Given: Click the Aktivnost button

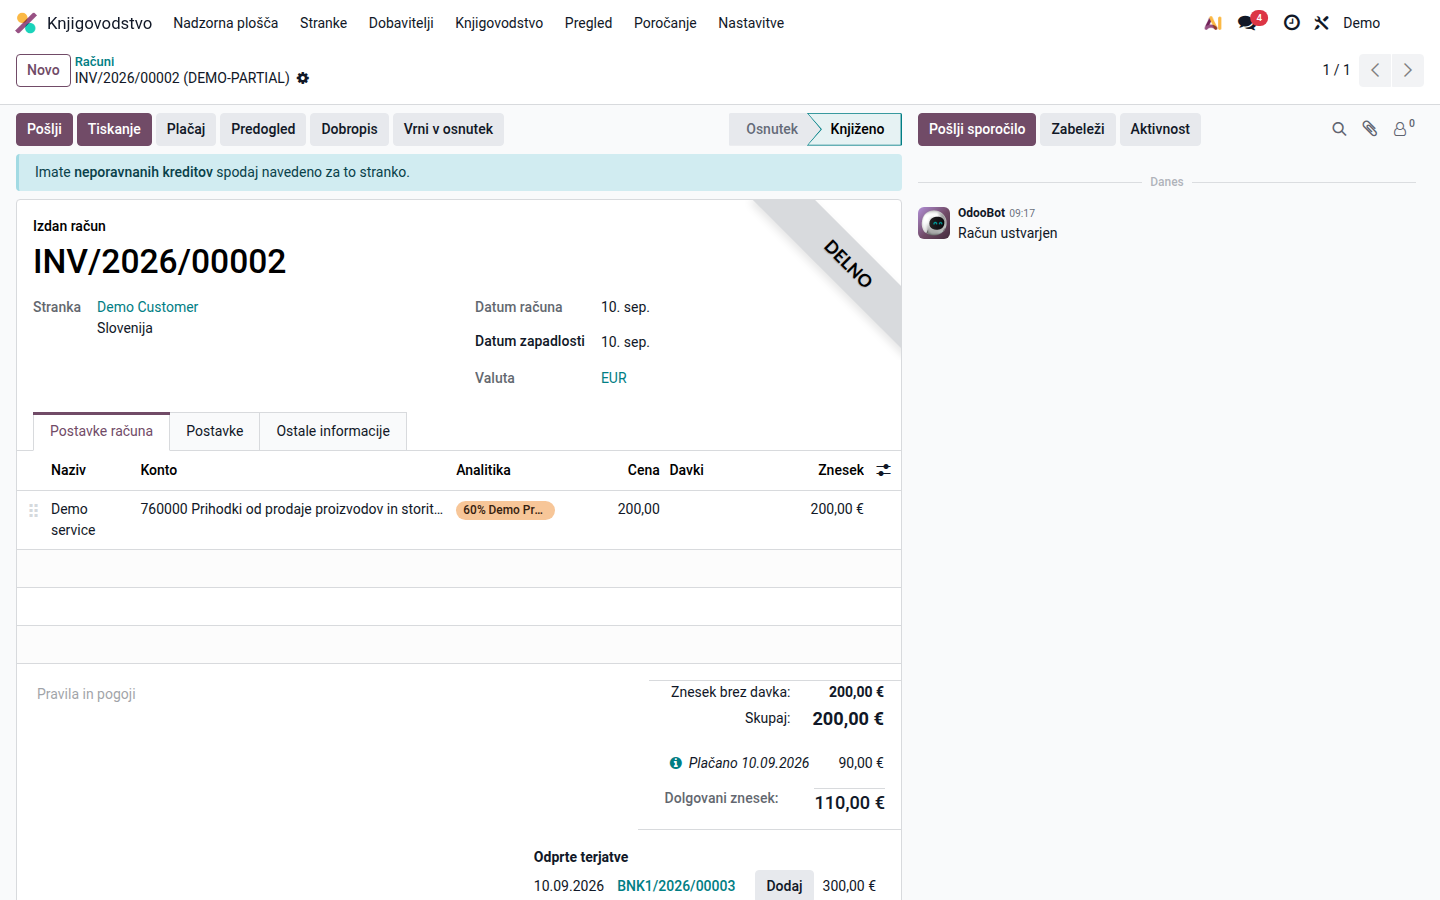Looking at the screenshot, I should tap(1160, 129).
